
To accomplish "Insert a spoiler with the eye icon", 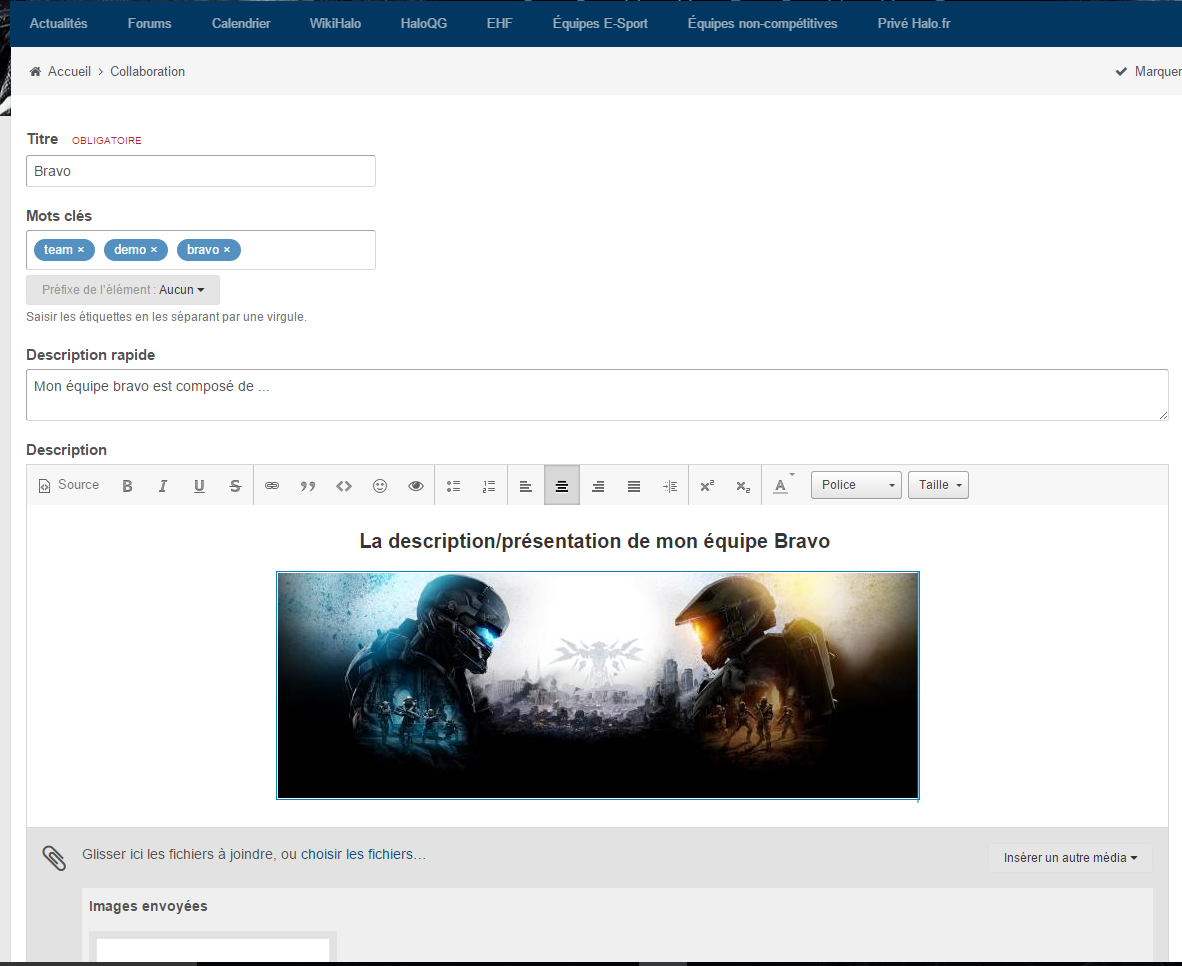I will [x=415, y=486].
